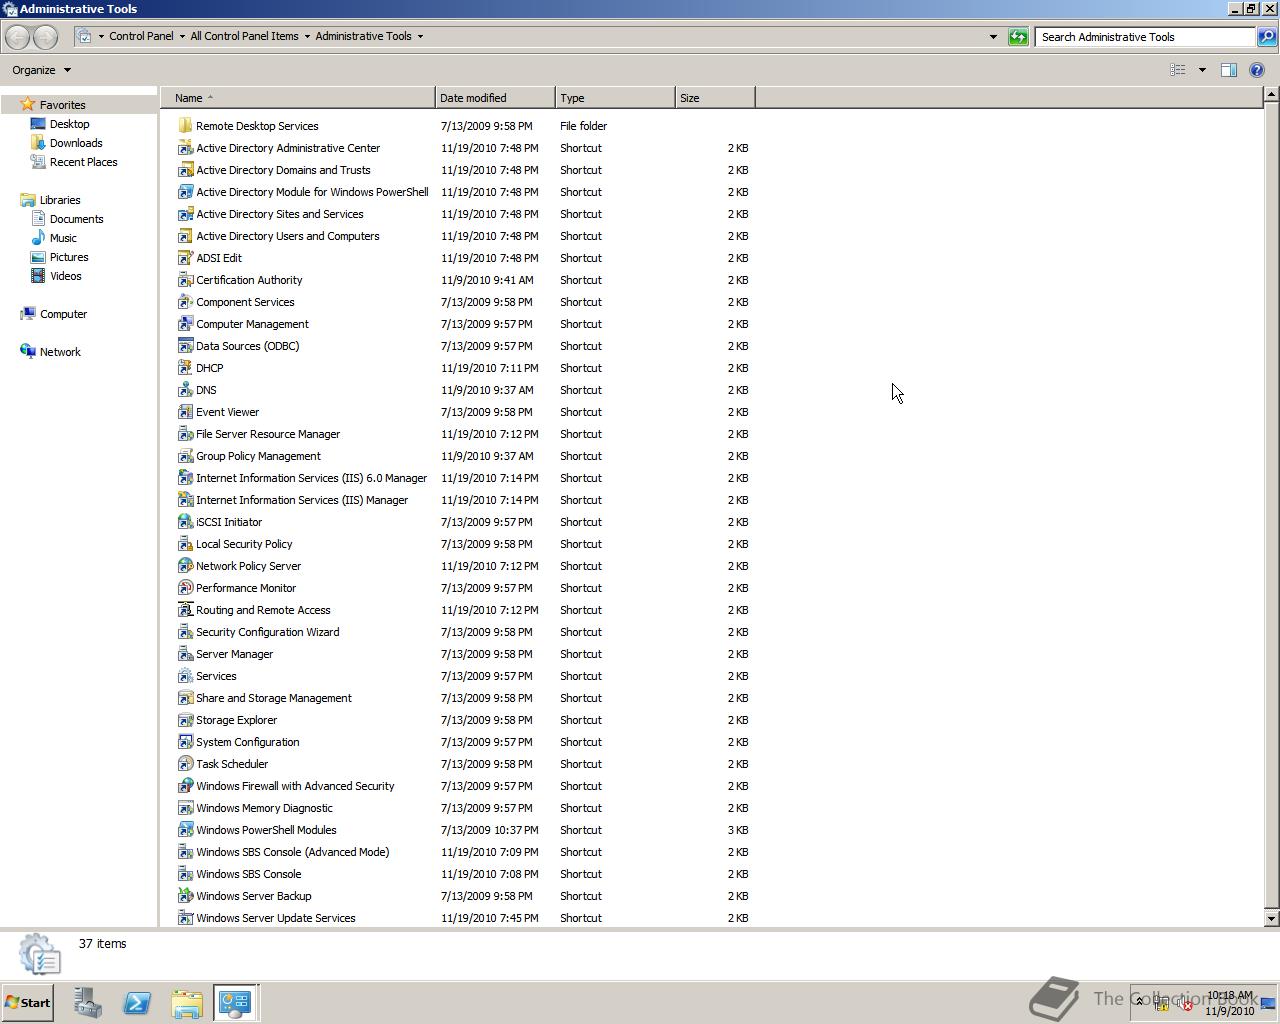Image resolution: width=1280 pixels, height=1024 pixels.
Task: Click the Back navigation button
Action: click(17, 37)
